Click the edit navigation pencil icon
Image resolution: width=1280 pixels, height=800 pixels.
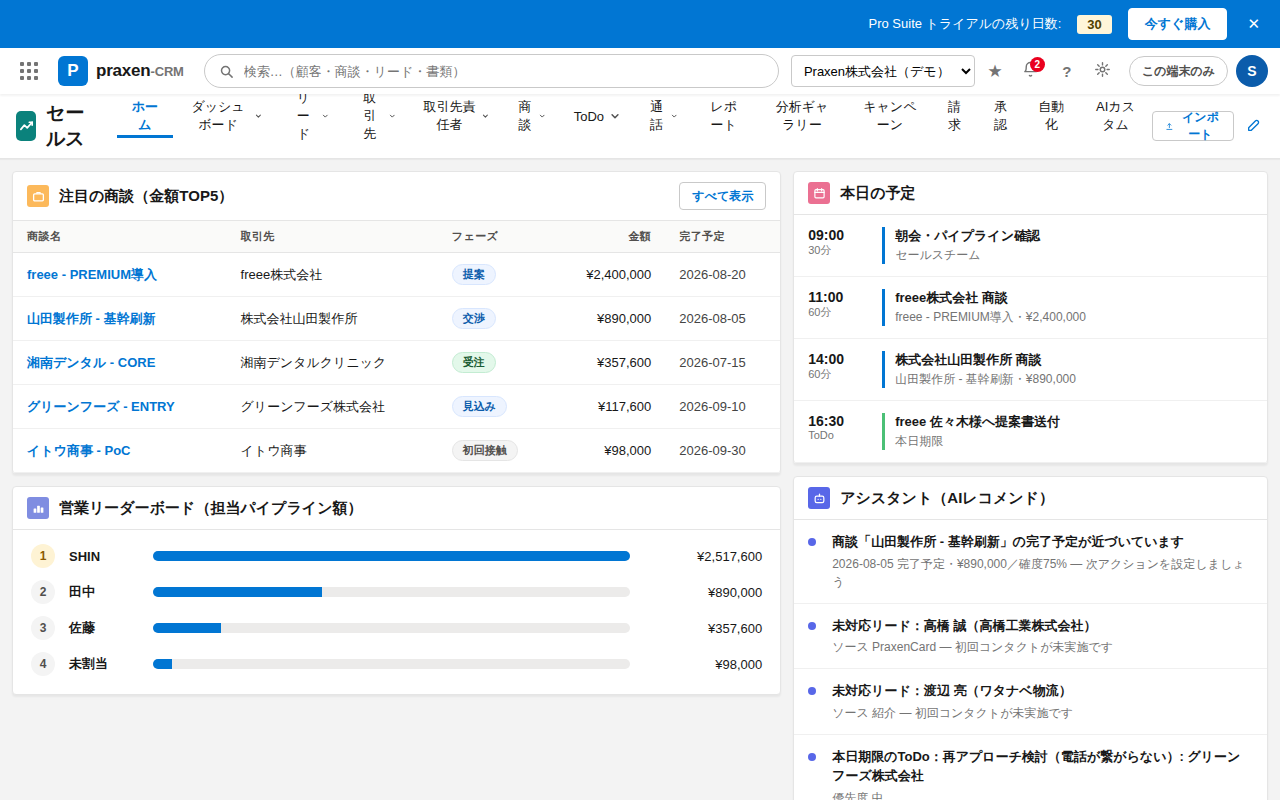point(1254,126)
